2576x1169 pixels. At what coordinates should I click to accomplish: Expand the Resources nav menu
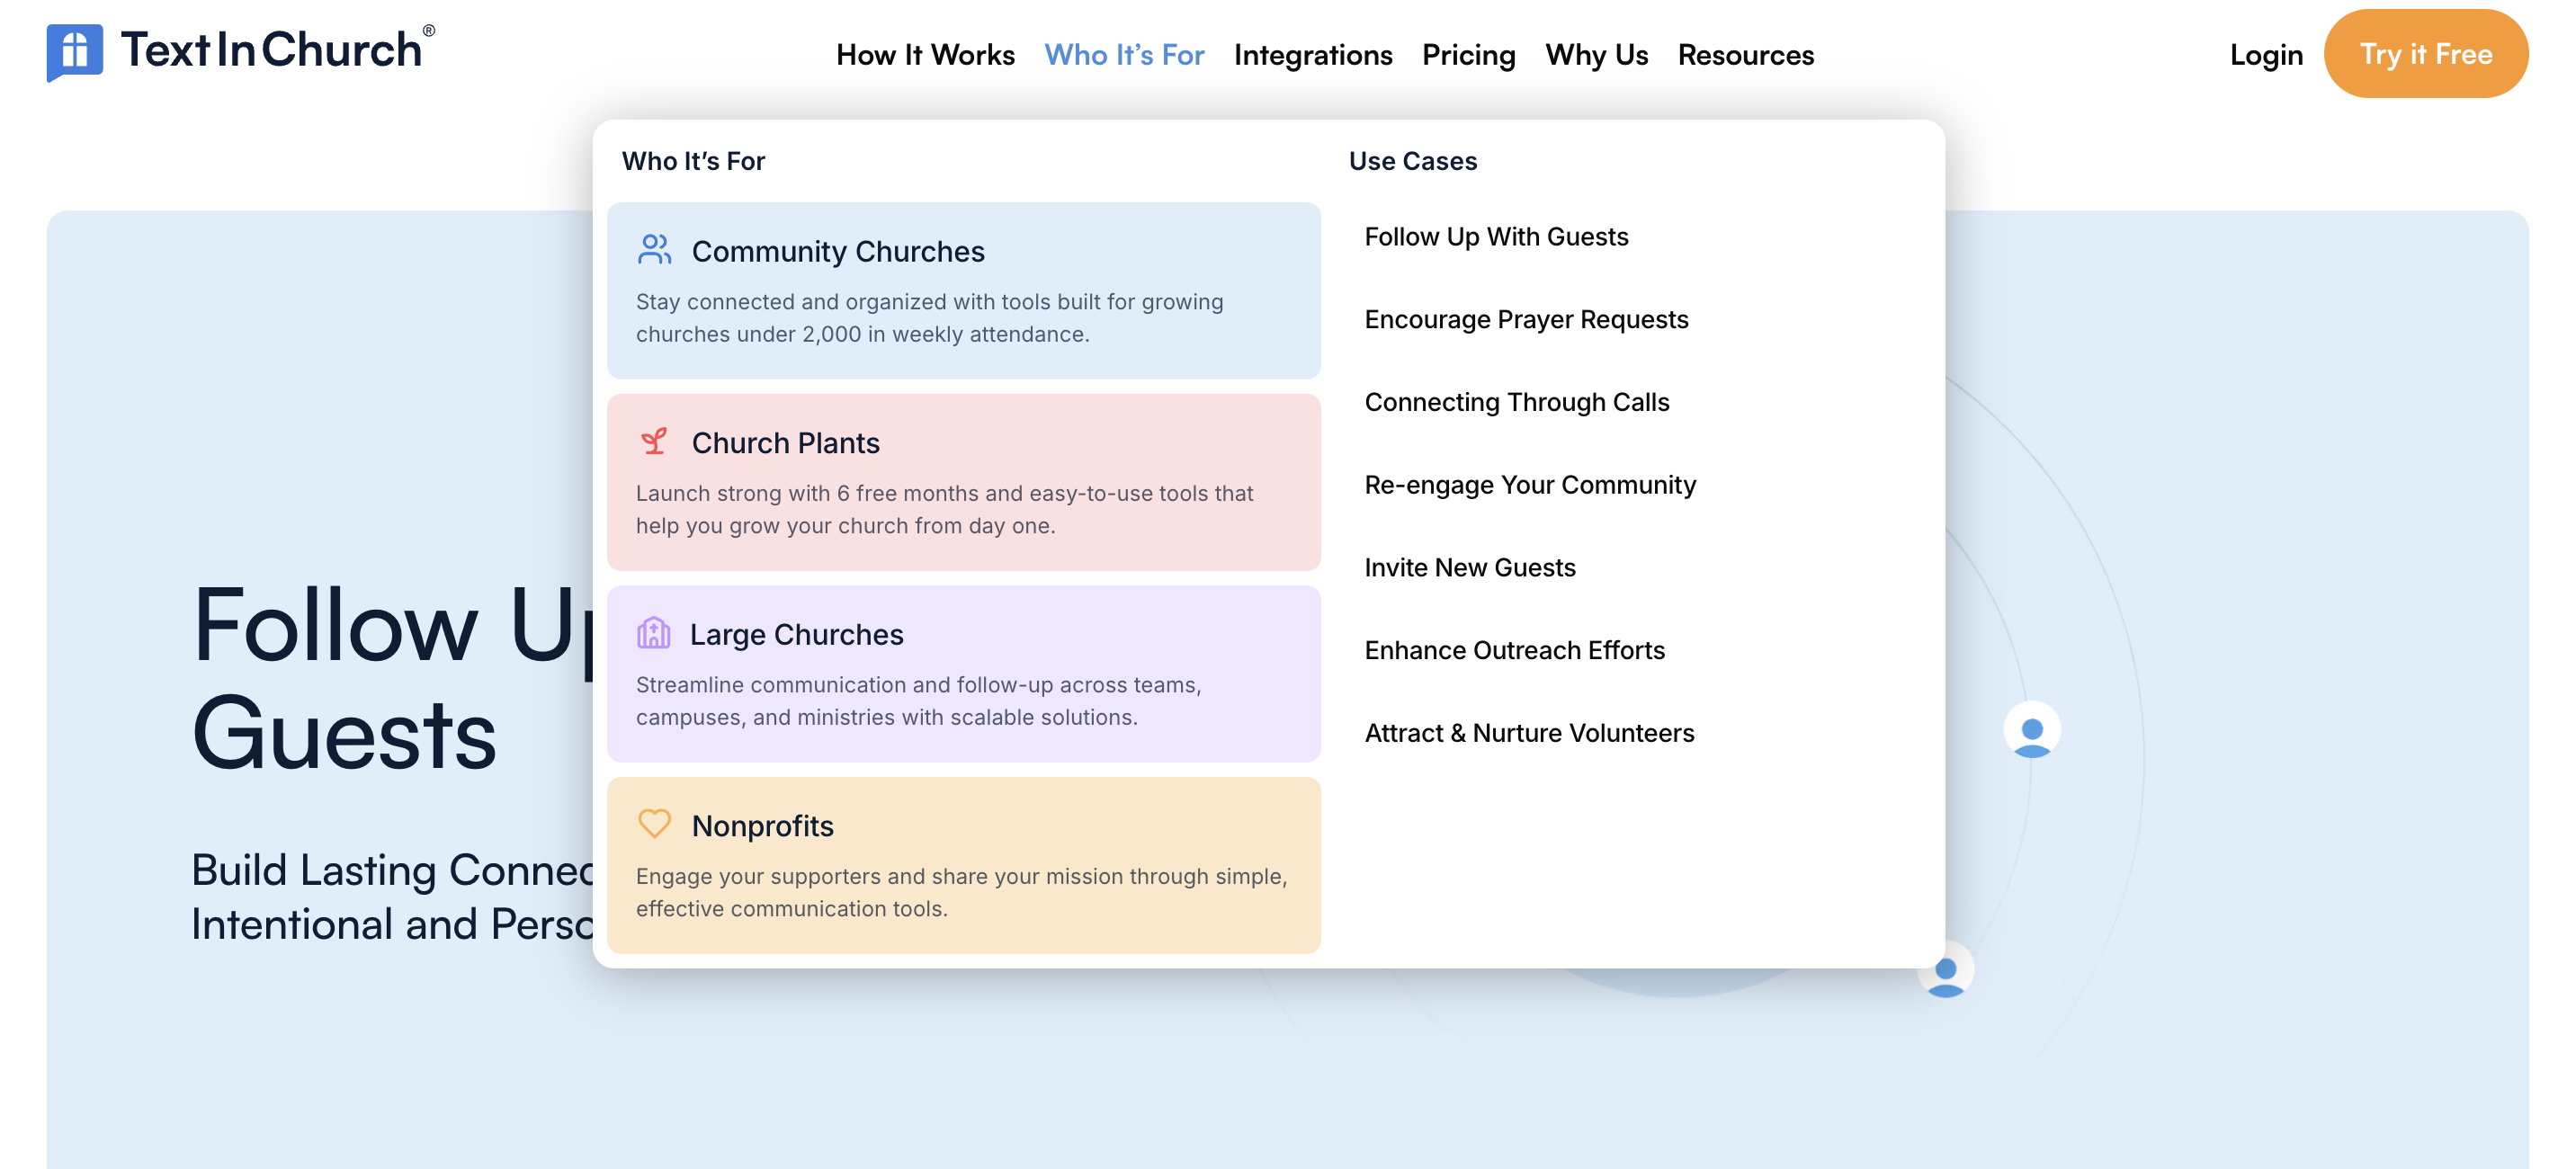1745,55
